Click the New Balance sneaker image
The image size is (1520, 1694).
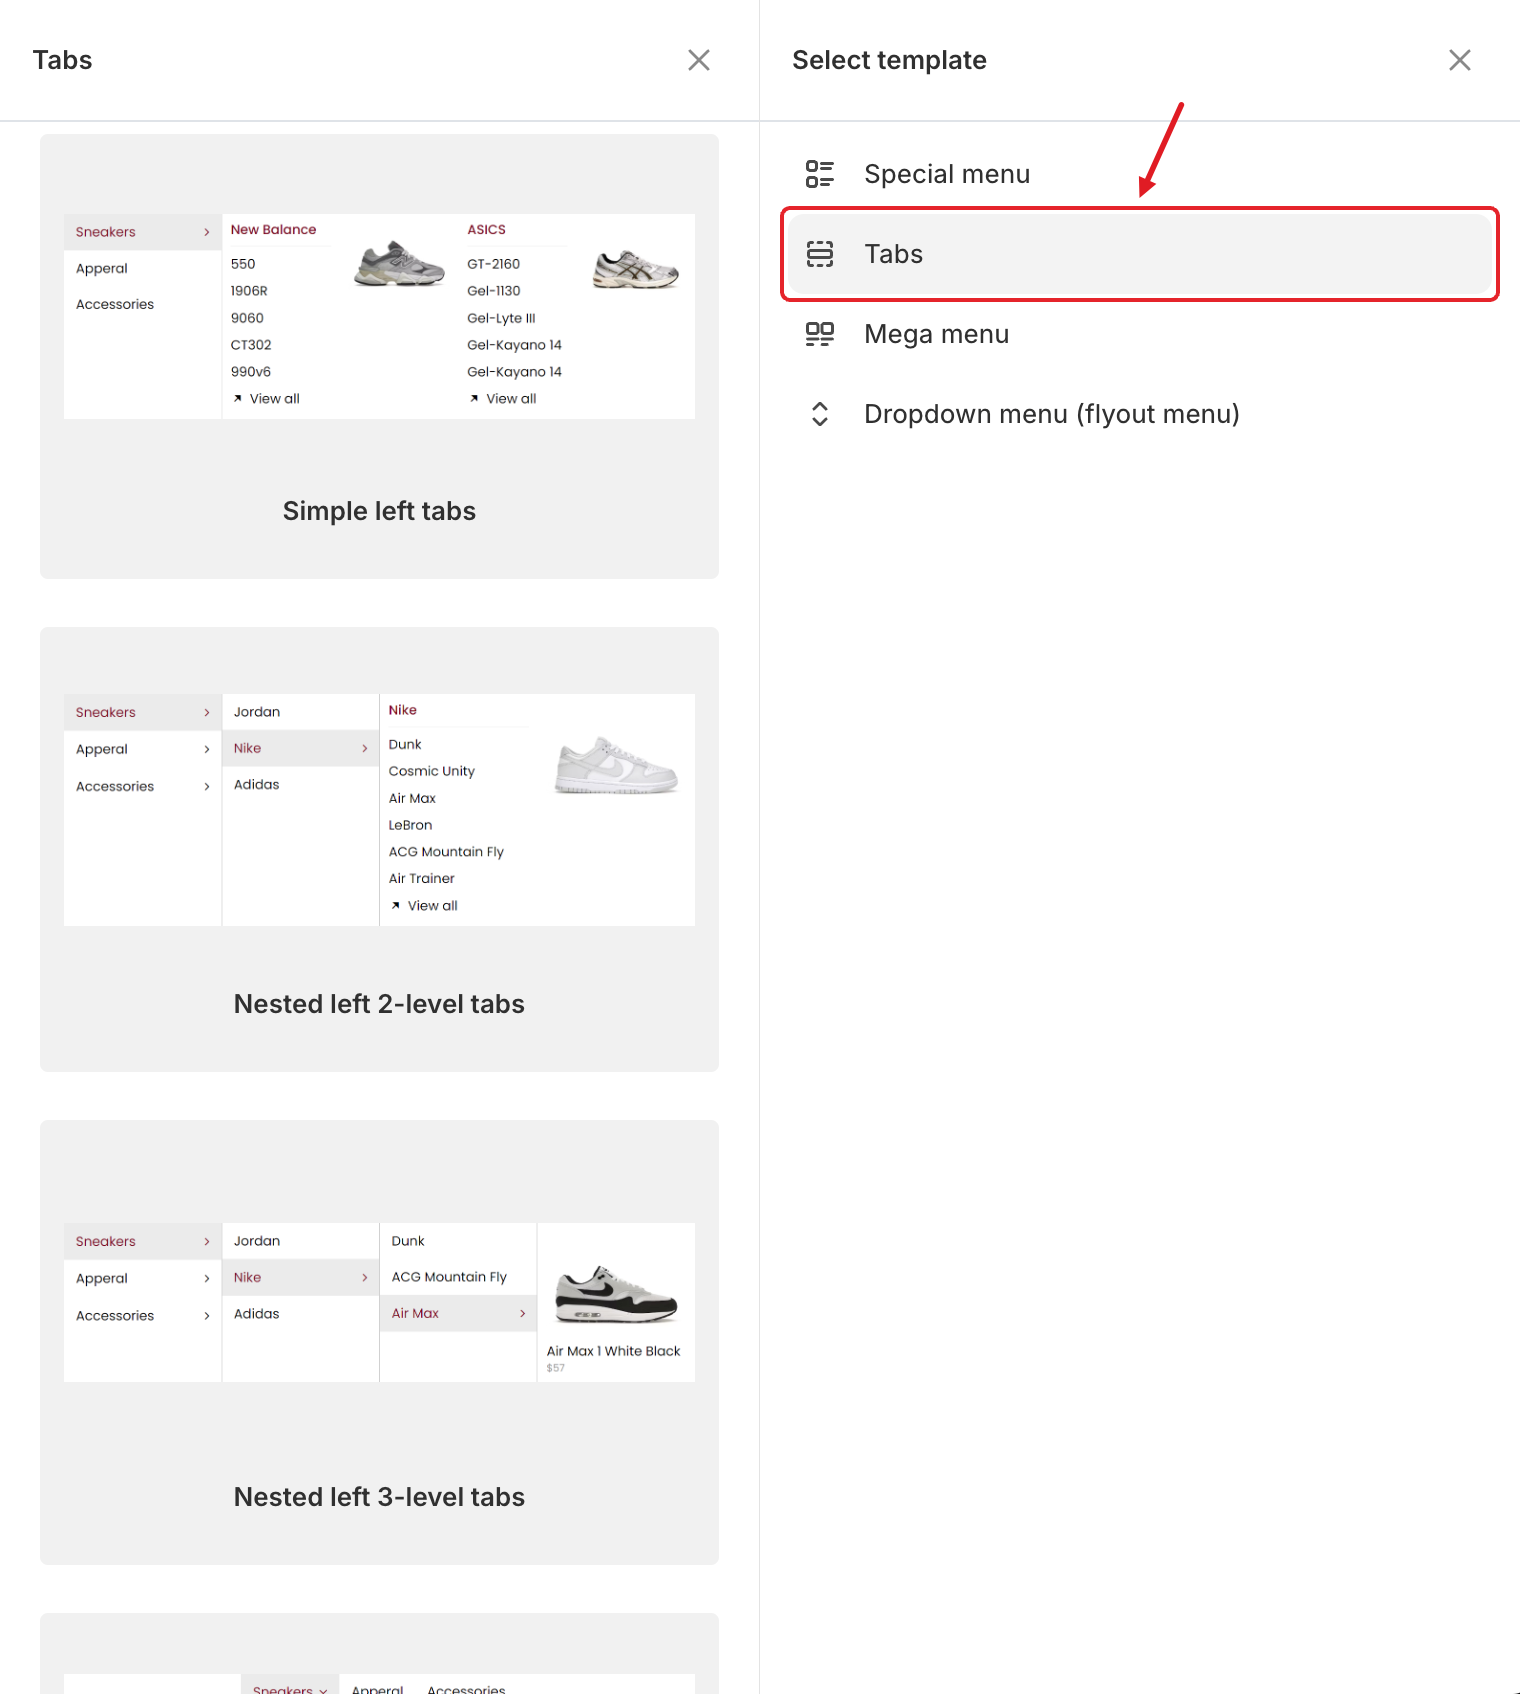click(400, 264)
